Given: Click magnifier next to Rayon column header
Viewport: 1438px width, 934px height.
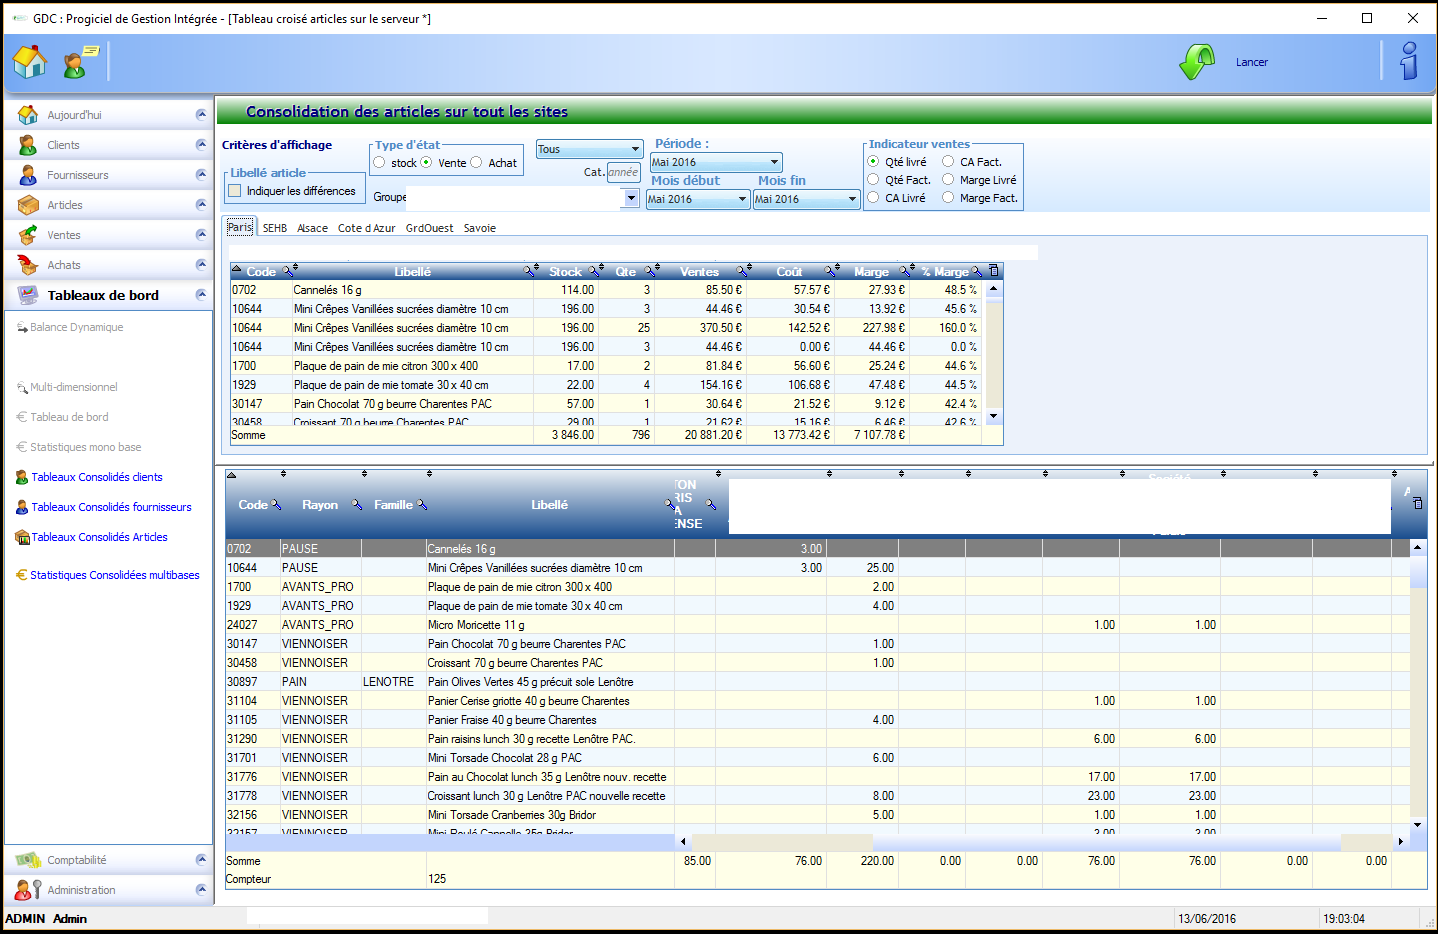Looking at the screenshot, I should (x=356, y=505).
